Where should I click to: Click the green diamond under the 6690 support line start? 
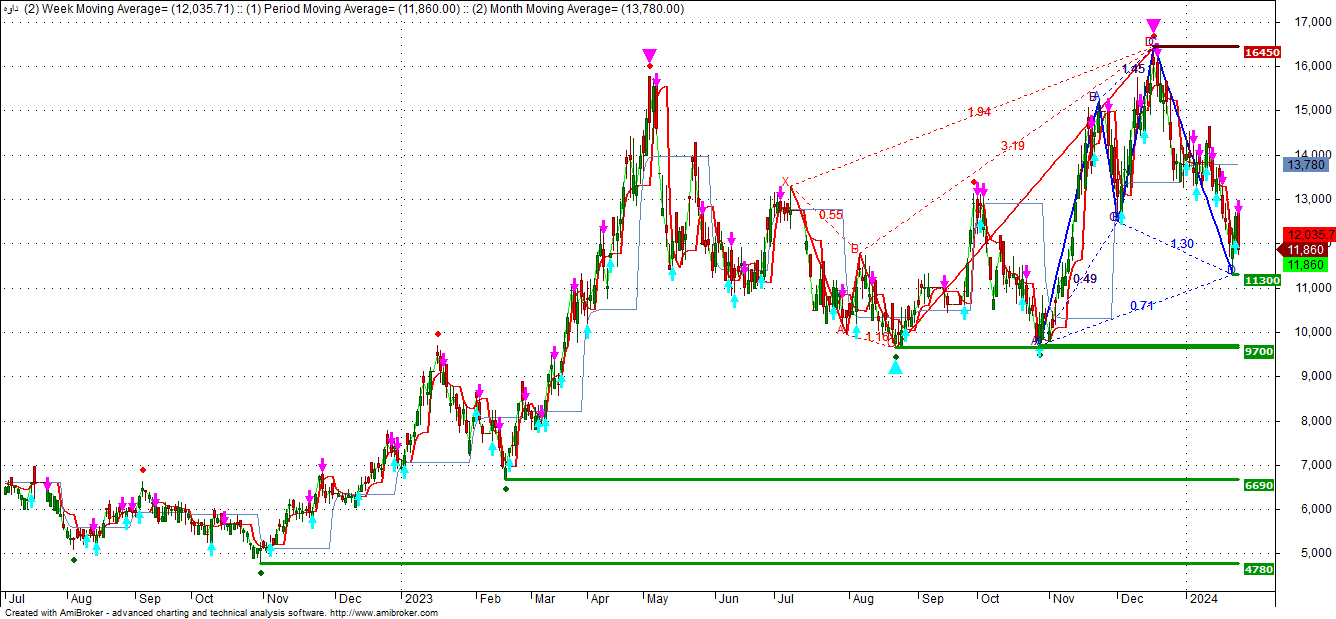click(506, 488)
